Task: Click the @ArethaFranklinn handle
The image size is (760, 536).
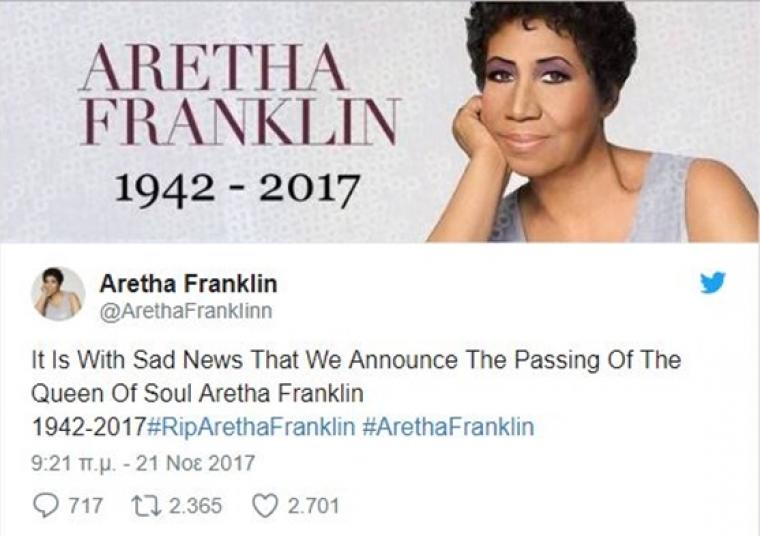Action: (x=186, y=311)
